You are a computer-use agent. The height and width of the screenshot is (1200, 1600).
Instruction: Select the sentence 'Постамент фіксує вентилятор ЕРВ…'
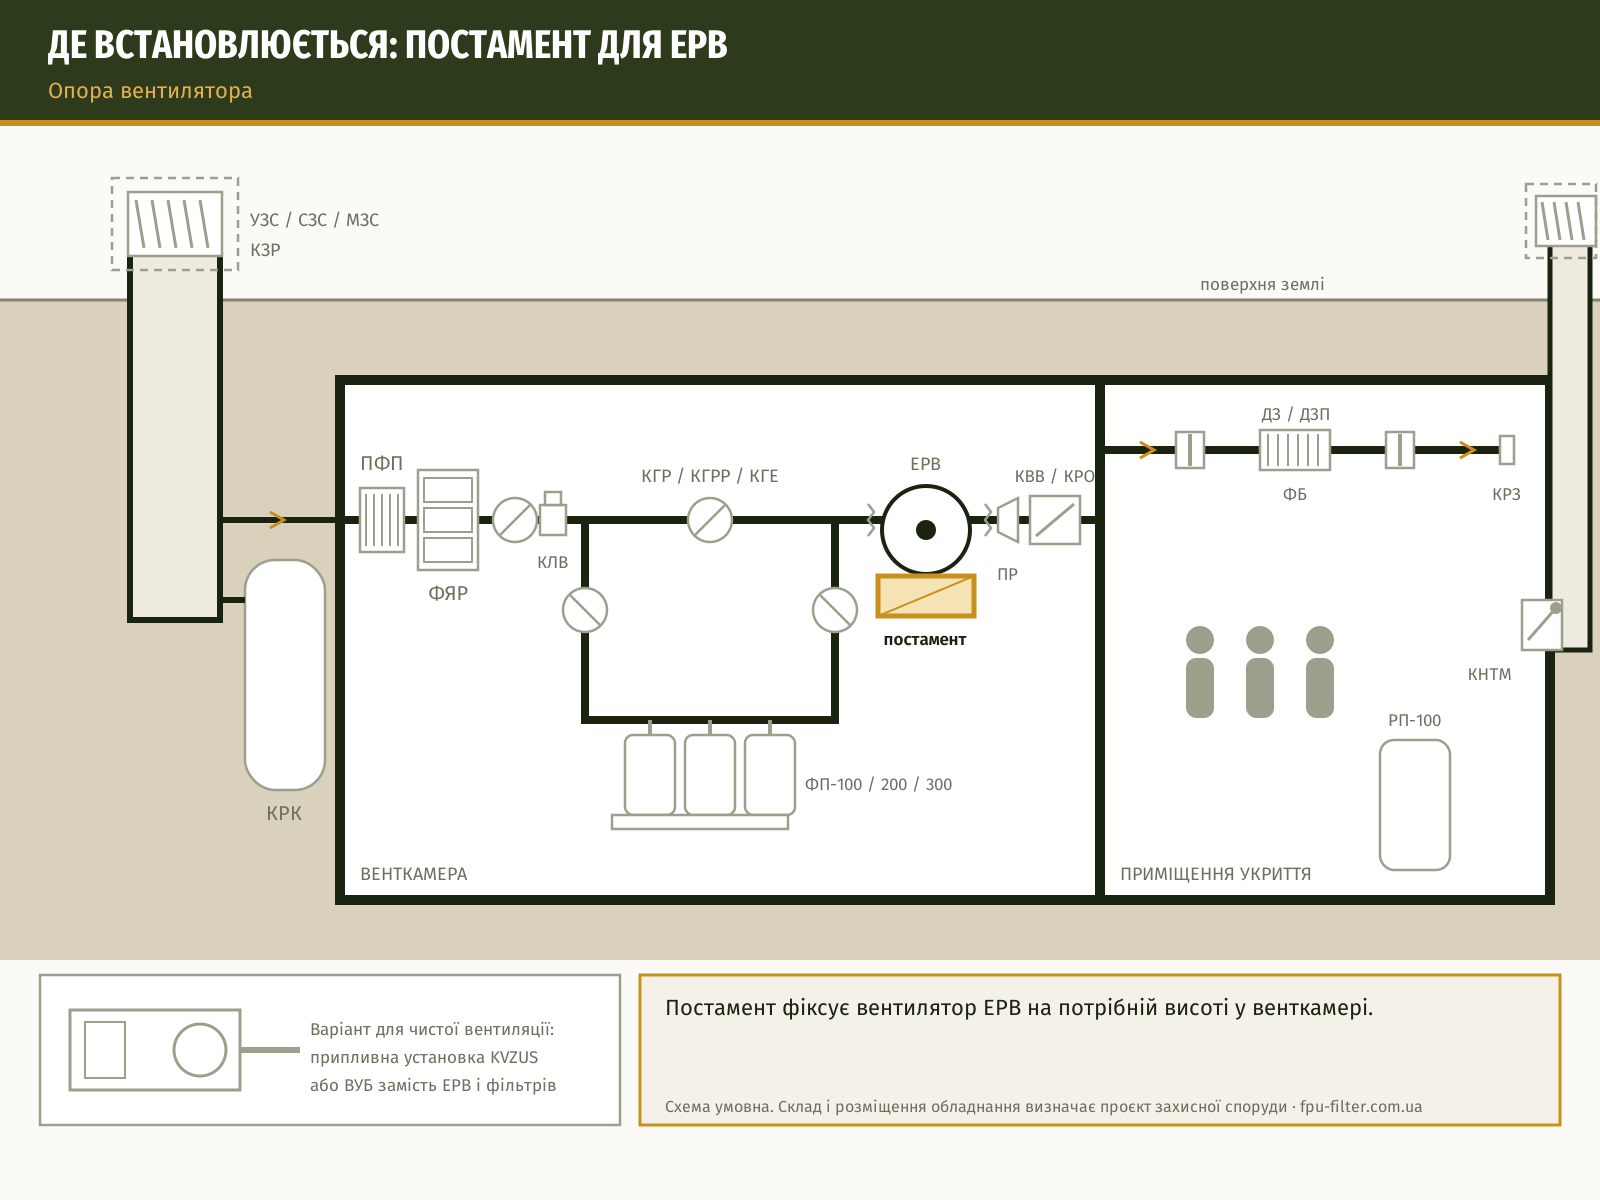1019,1008
